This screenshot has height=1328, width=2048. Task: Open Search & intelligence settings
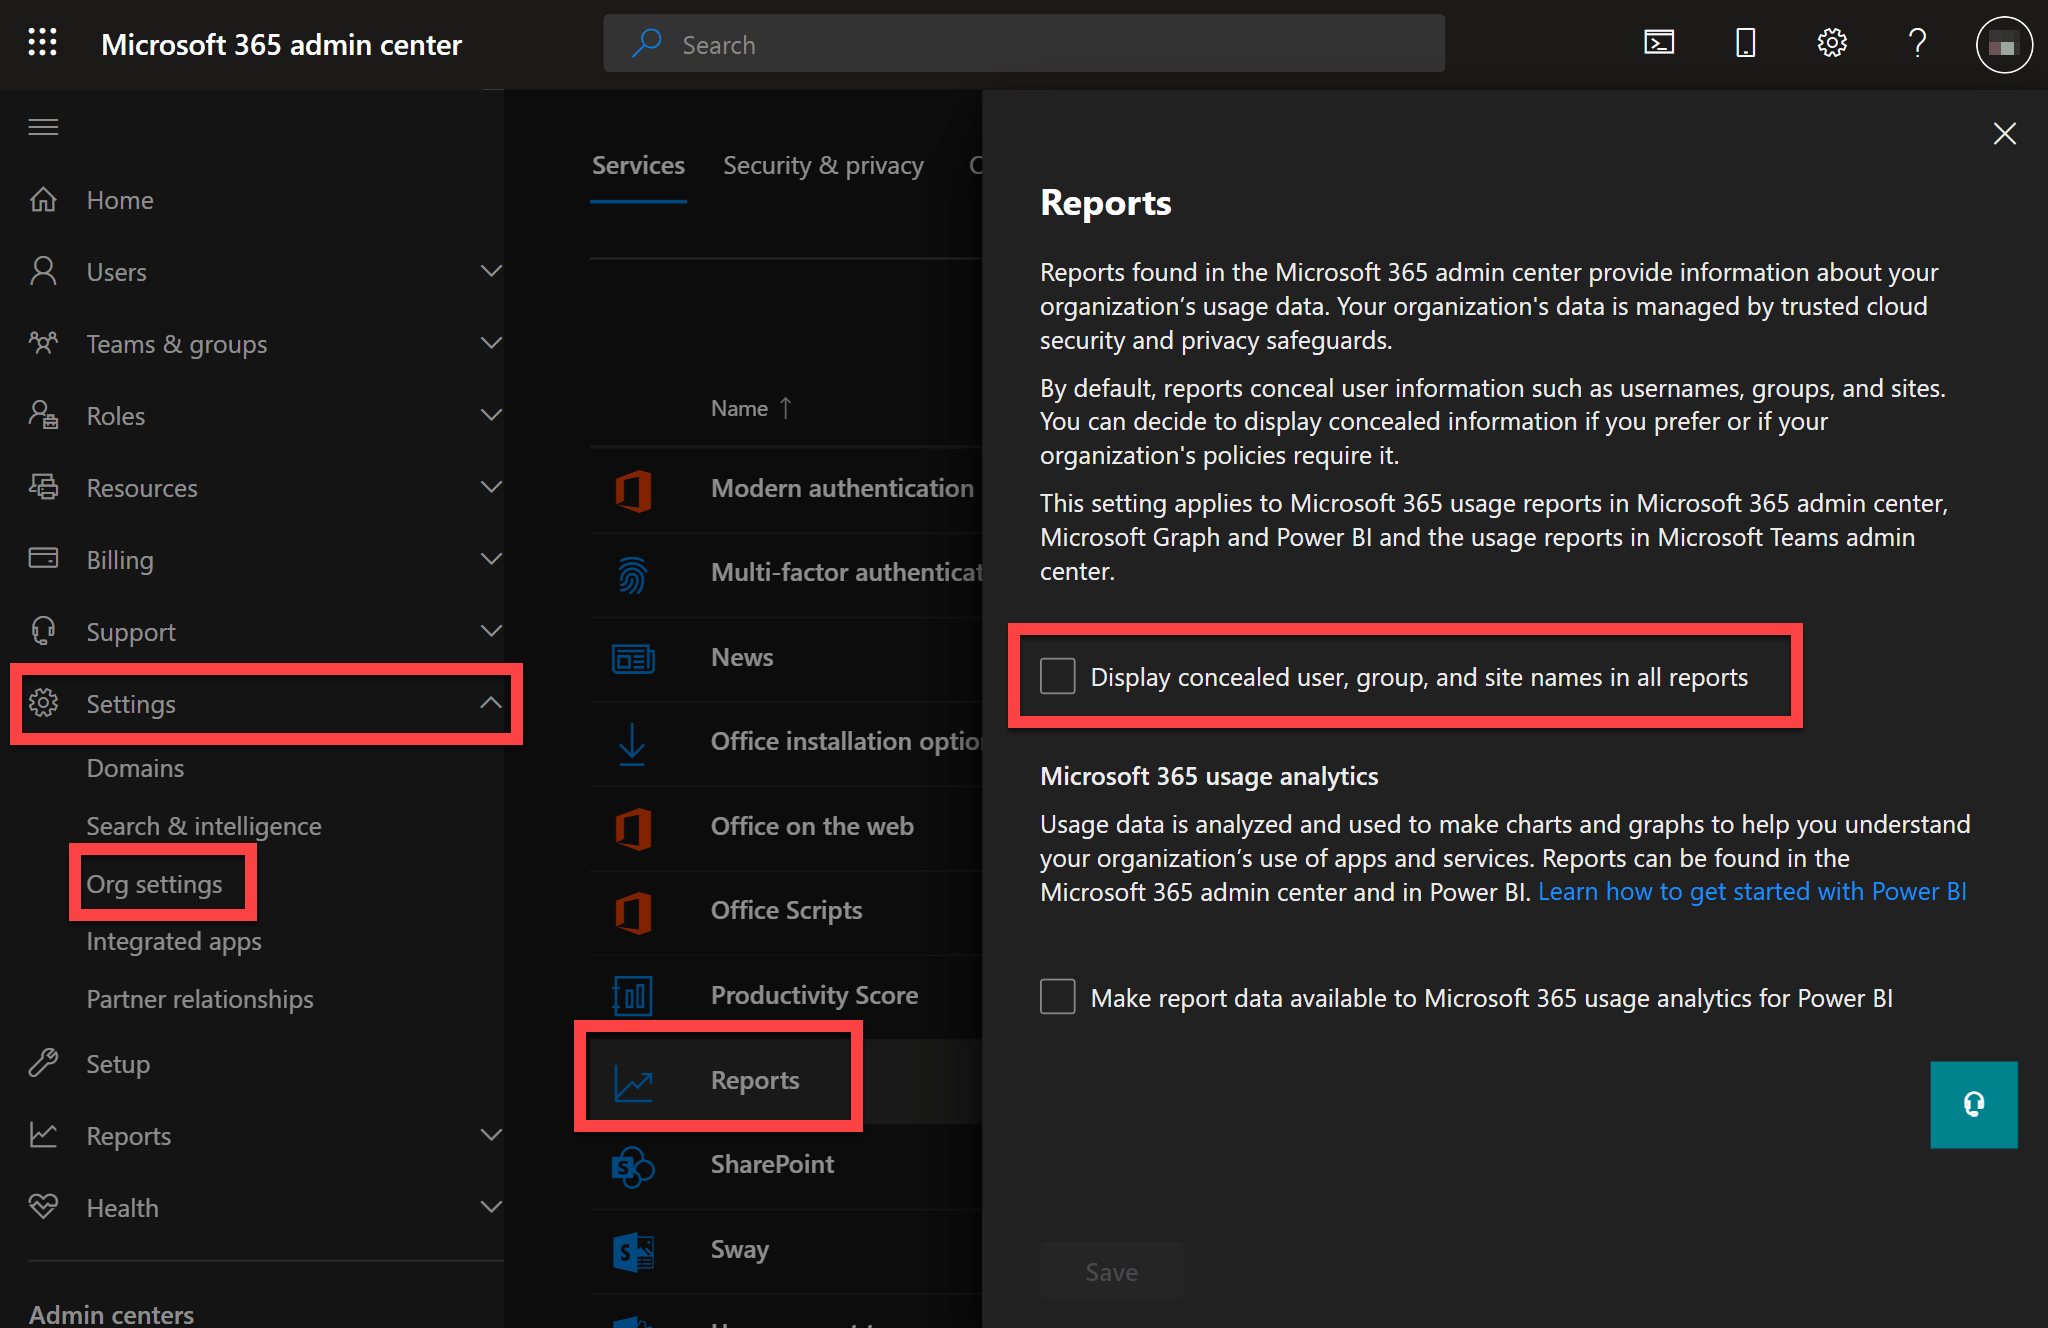(x=204, y=826)
